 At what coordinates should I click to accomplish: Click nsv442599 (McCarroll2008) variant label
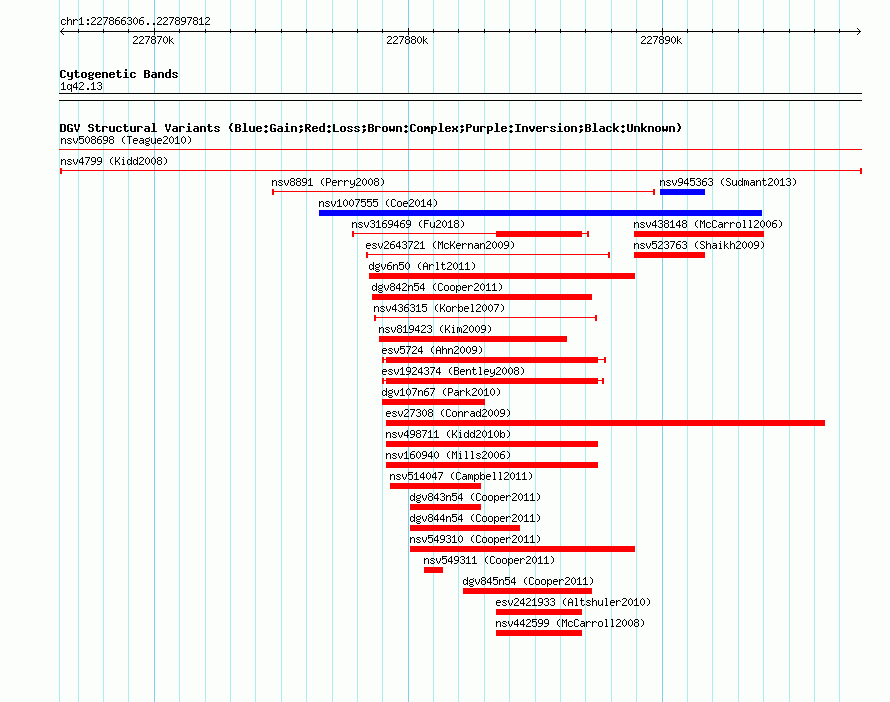click(570, 623)
